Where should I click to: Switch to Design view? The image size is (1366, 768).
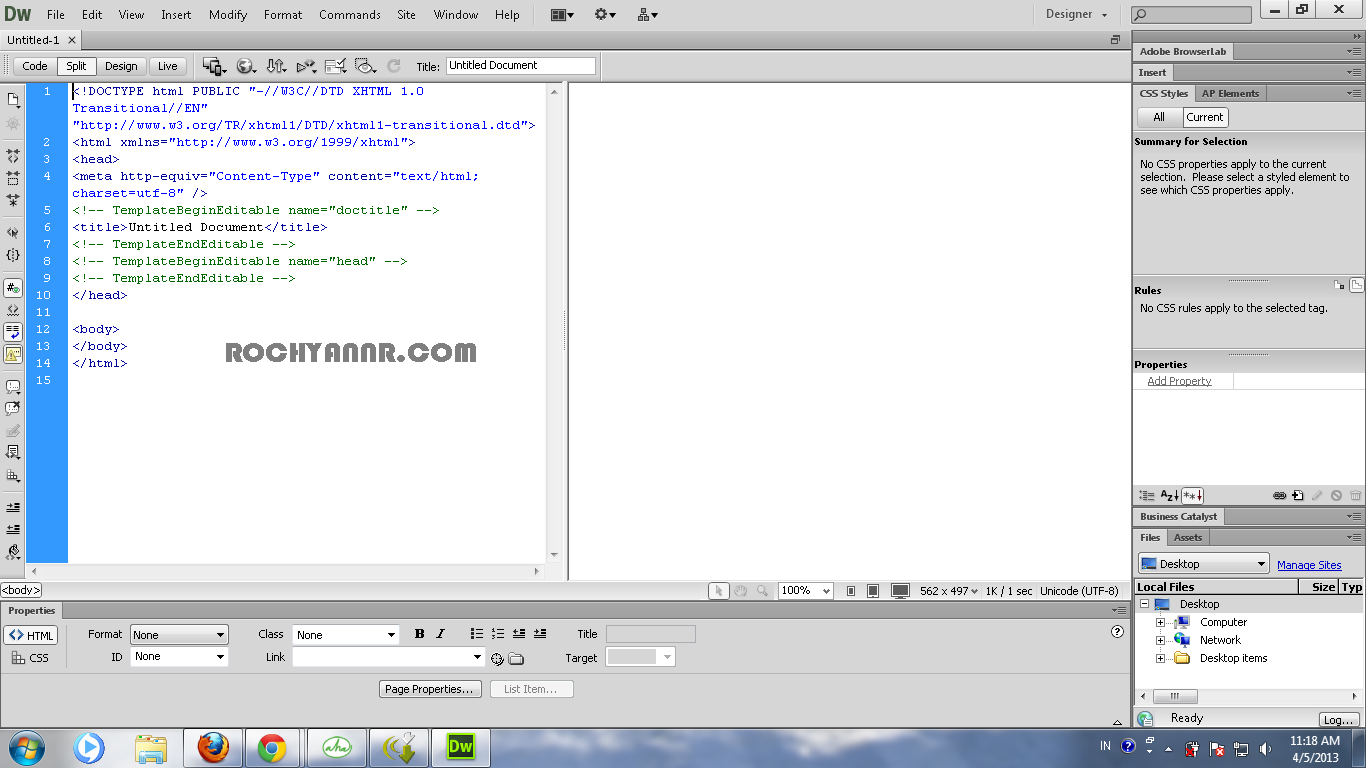pyautogui.click(x=121, y=66)
